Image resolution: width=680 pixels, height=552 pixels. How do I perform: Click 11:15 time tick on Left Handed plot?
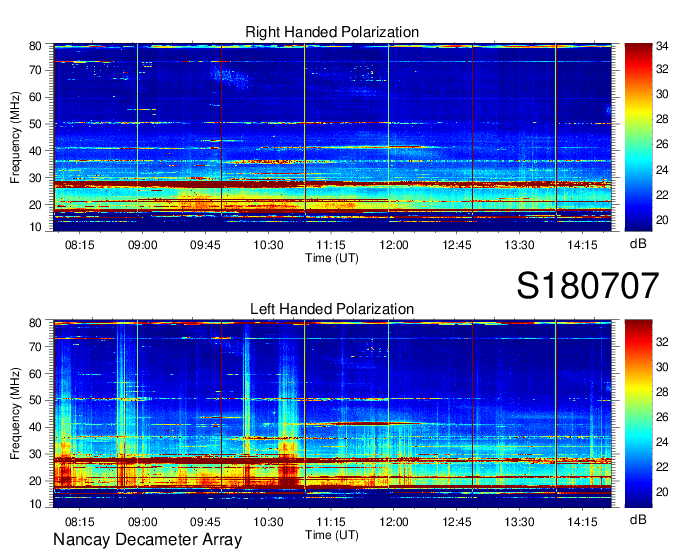coord(331,522)
